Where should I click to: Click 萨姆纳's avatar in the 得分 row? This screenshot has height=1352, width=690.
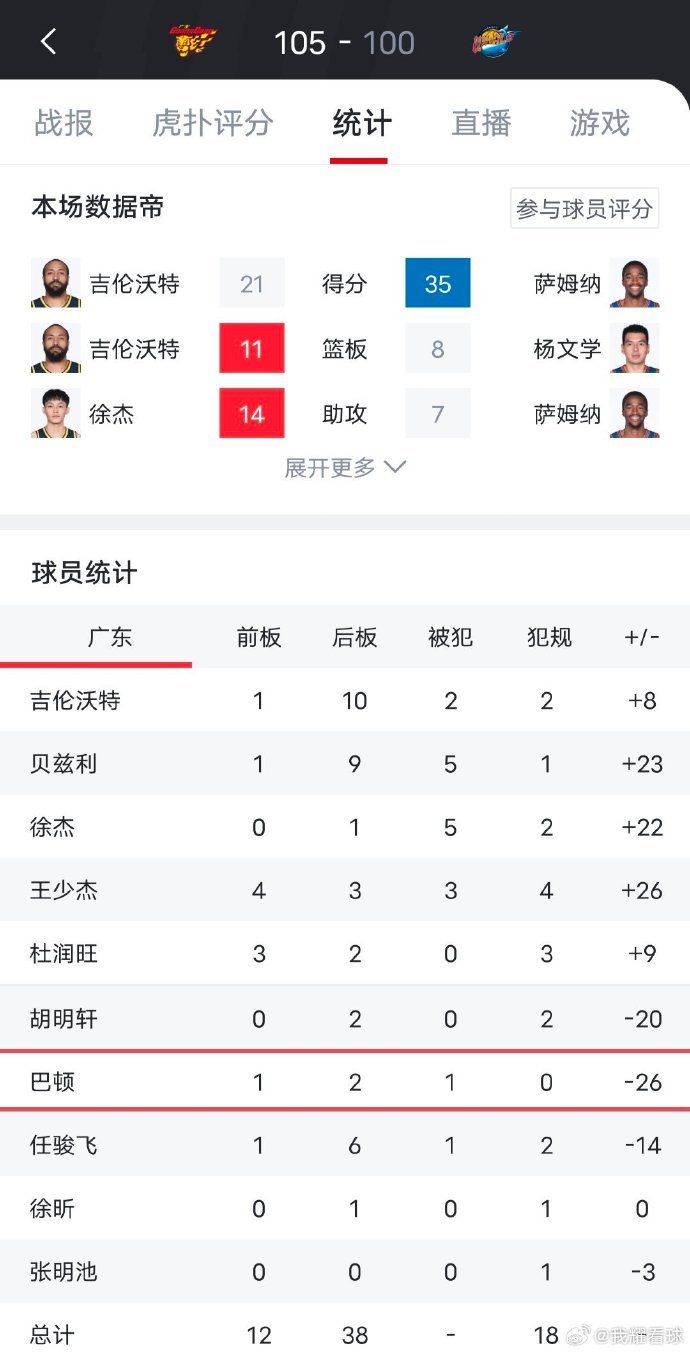coord(636,283)
